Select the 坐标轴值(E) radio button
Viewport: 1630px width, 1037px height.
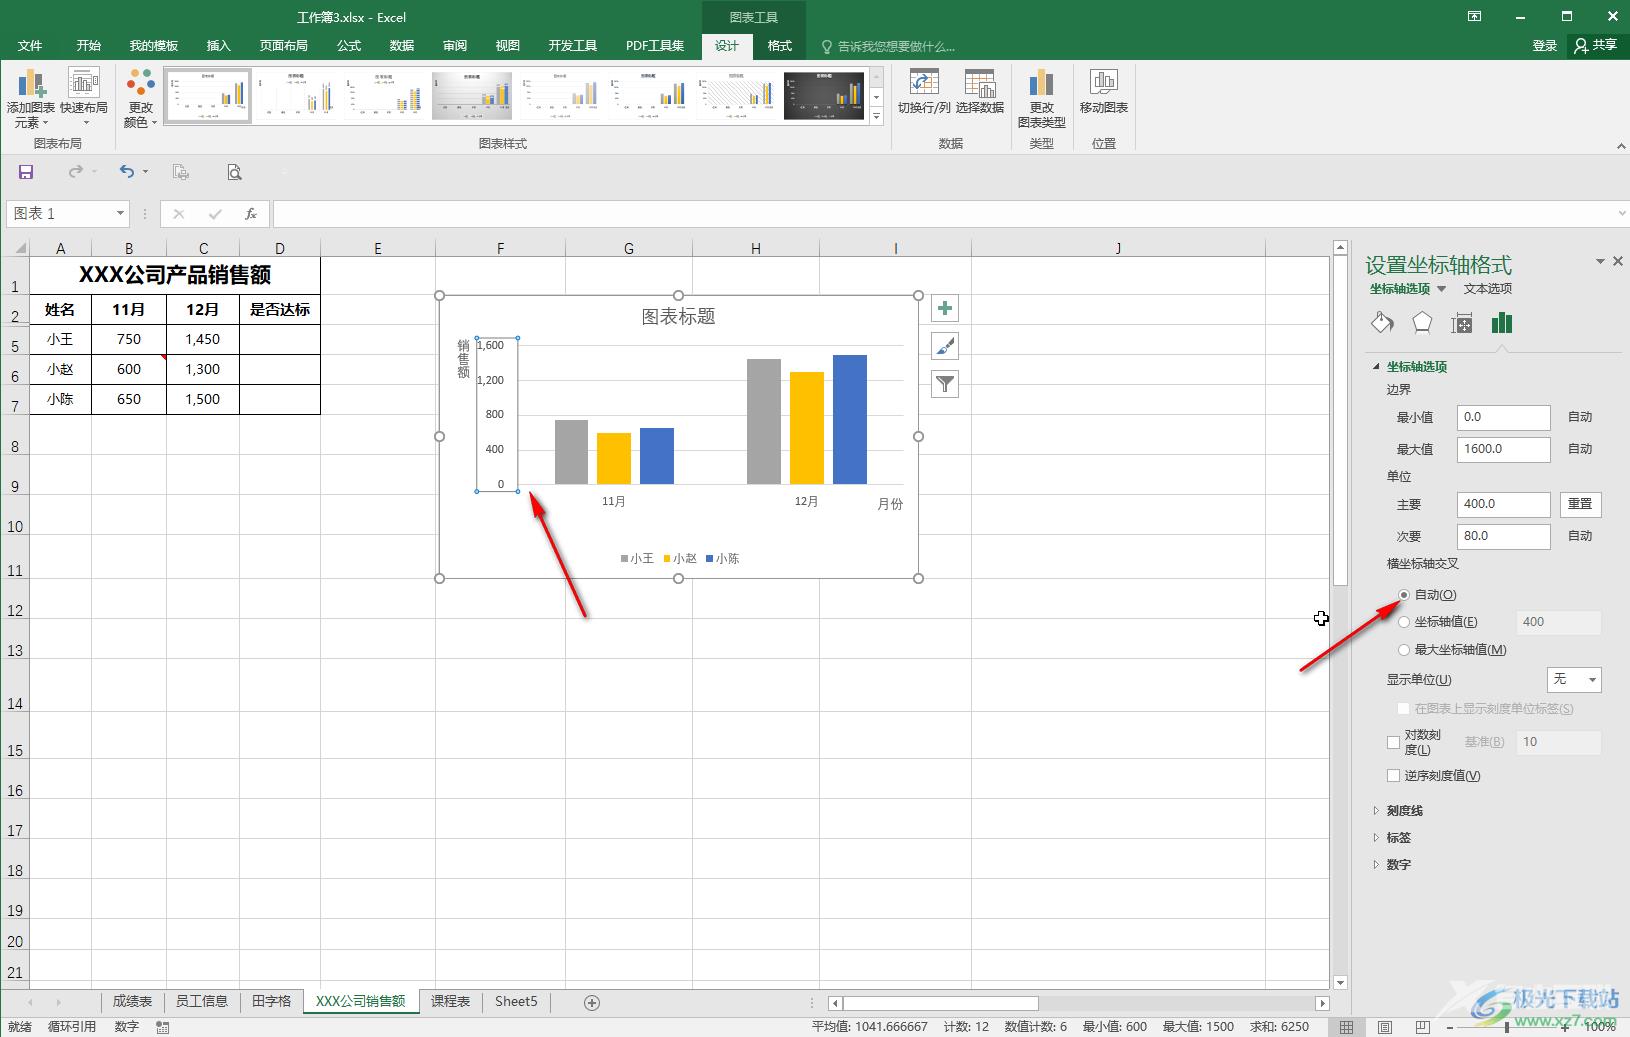(1404, 622)
